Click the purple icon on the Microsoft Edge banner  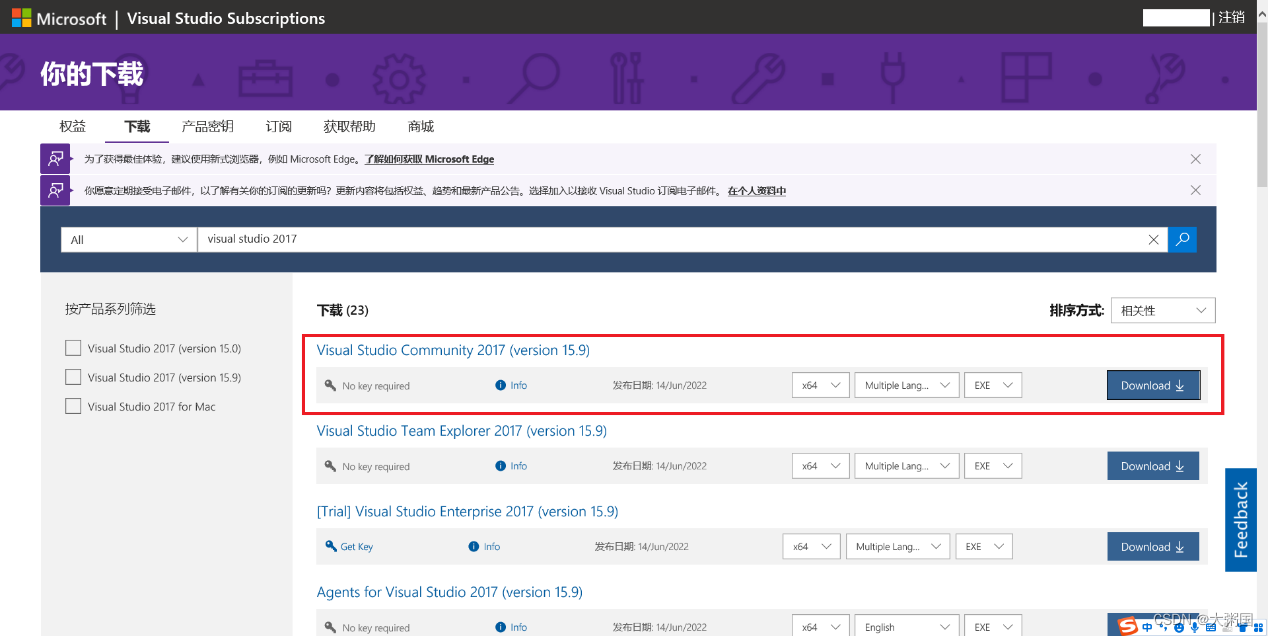[55, 159]
